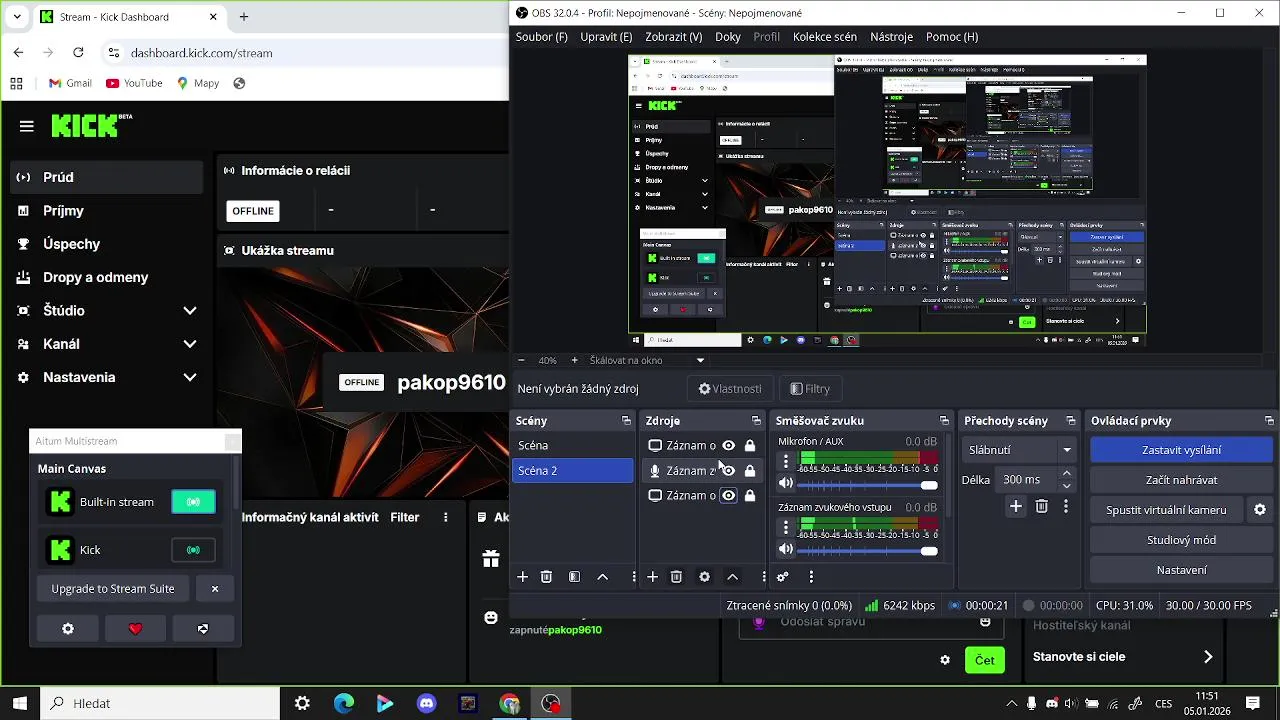Screen dimensions: 1280x720
Task: Remove selected source with Zdroje trash icon
Action: coord(676,577)
